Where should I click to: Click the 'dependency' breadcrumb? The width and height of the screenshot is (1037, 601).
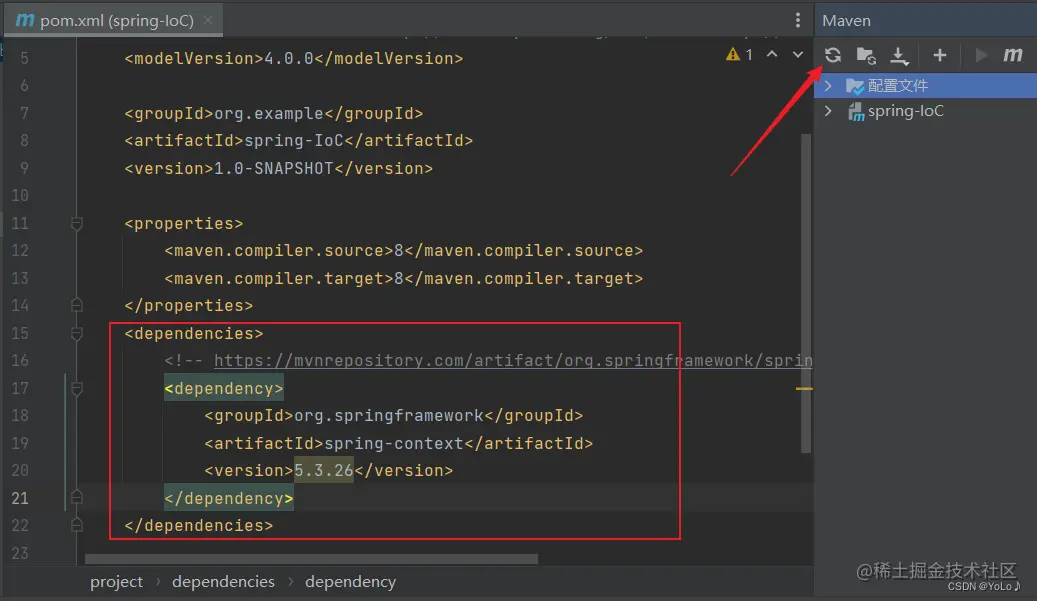click(351, 582)
